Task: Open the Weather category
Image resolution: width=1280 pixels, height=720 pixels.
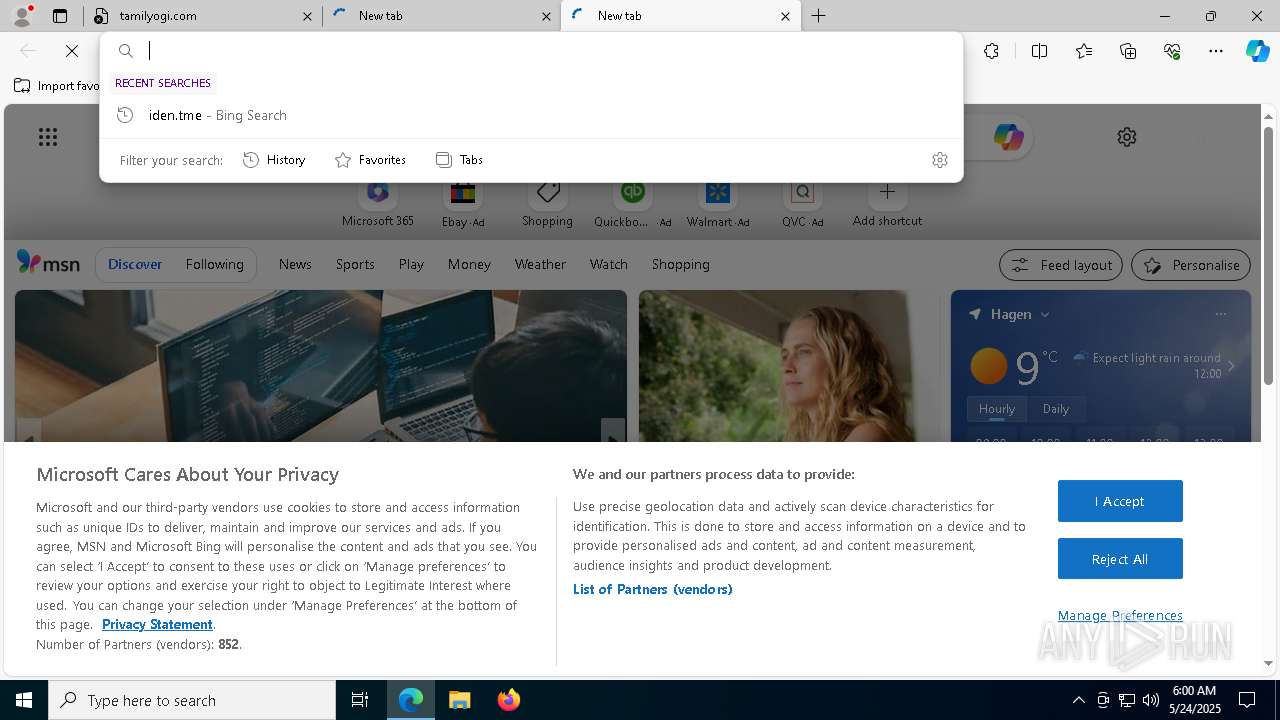Action: pos(540,265)
